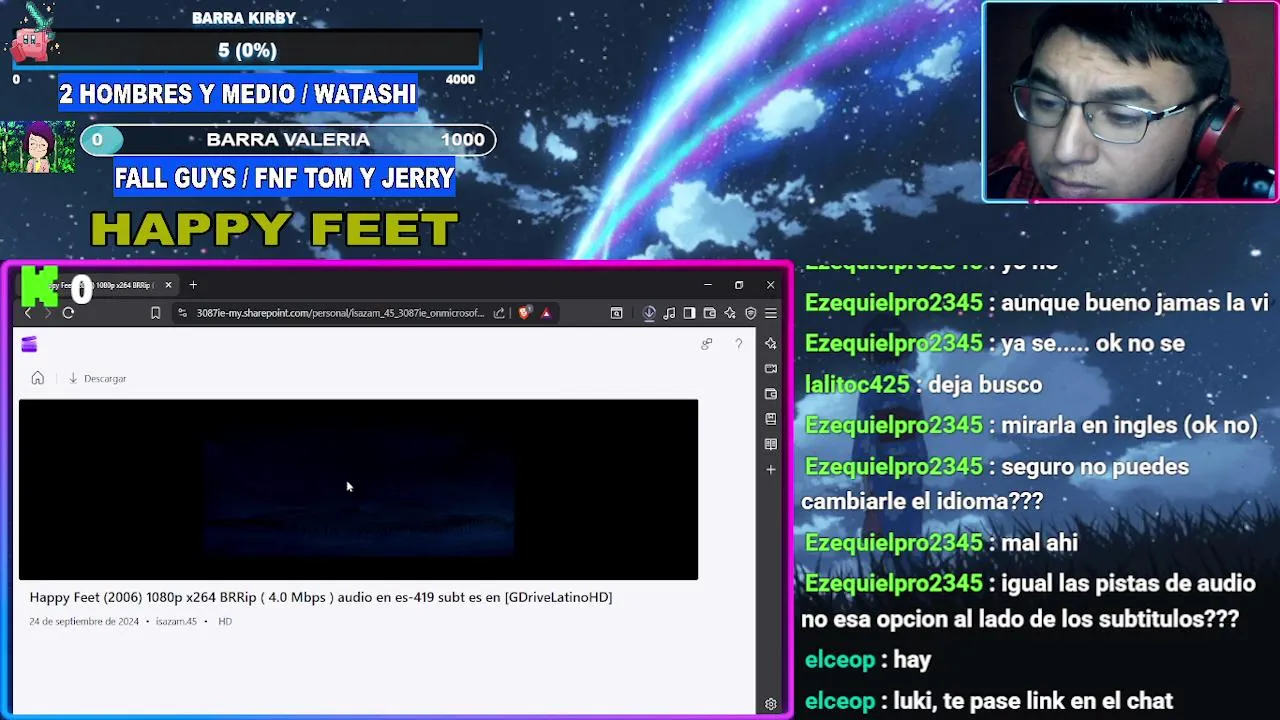Click the Happy Feet video player area

(358, 489)
